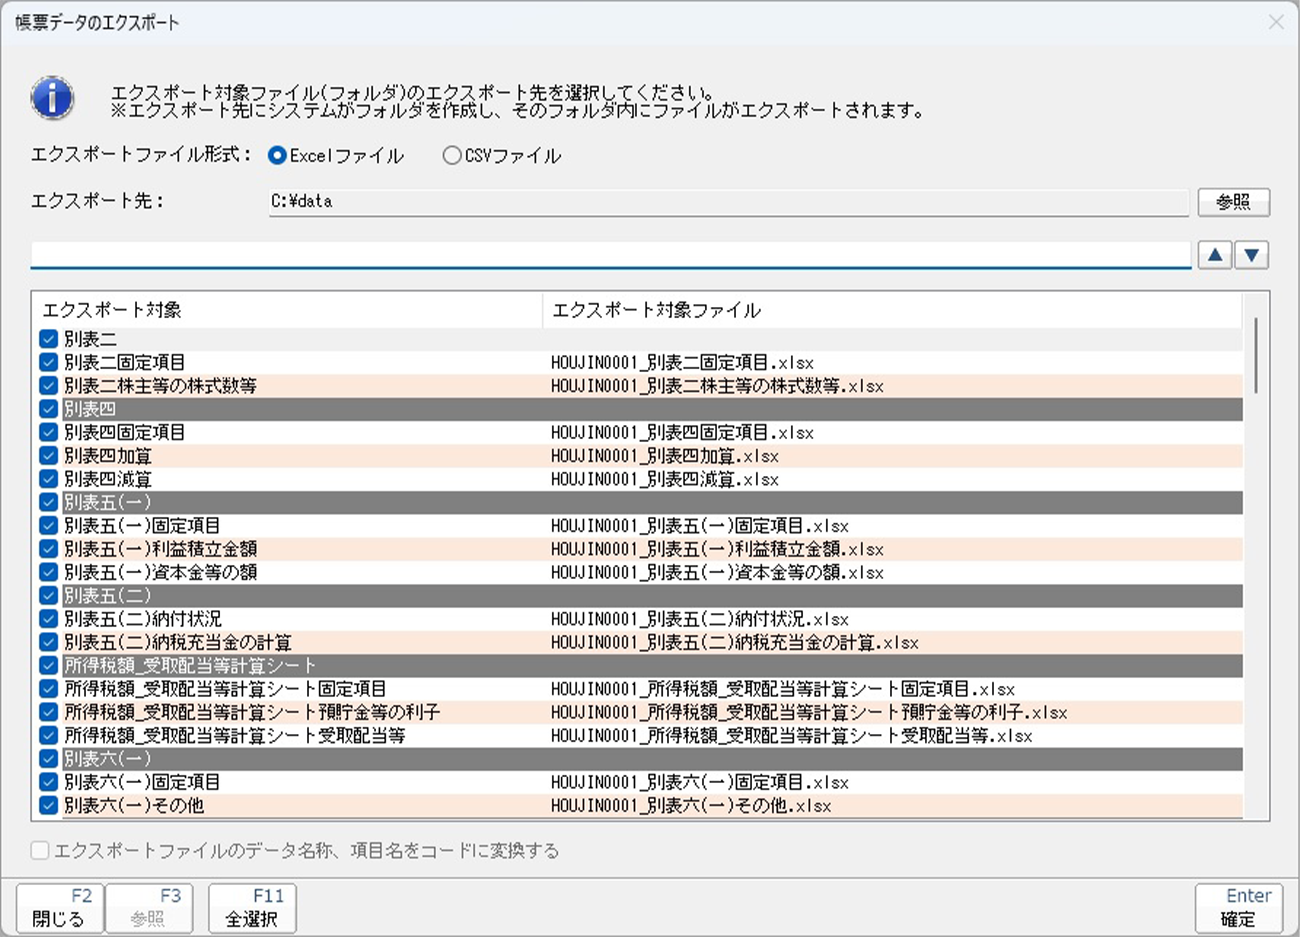Uncheck 別表五(二)納付状況 checkbox
Image resolution: width=1300 pixels, height=937 pixels.
tap(48, 619)
